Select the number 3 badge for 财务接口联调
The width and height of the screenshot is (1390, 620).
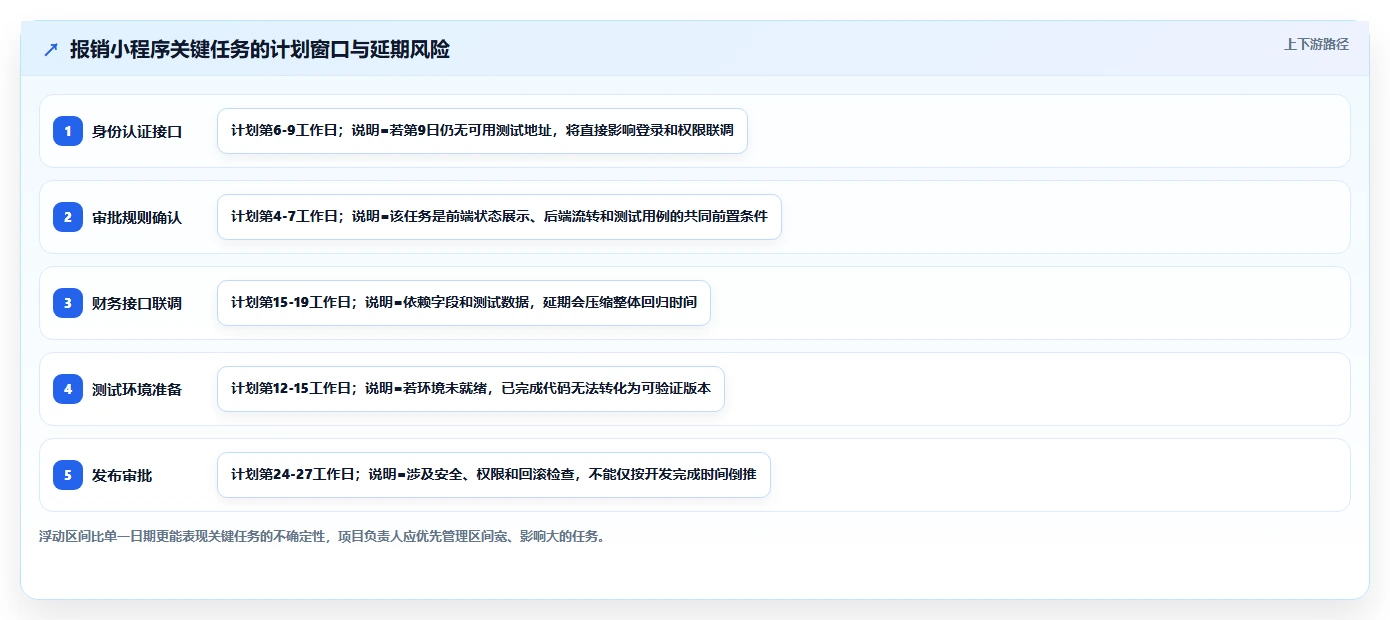(68, 303)
